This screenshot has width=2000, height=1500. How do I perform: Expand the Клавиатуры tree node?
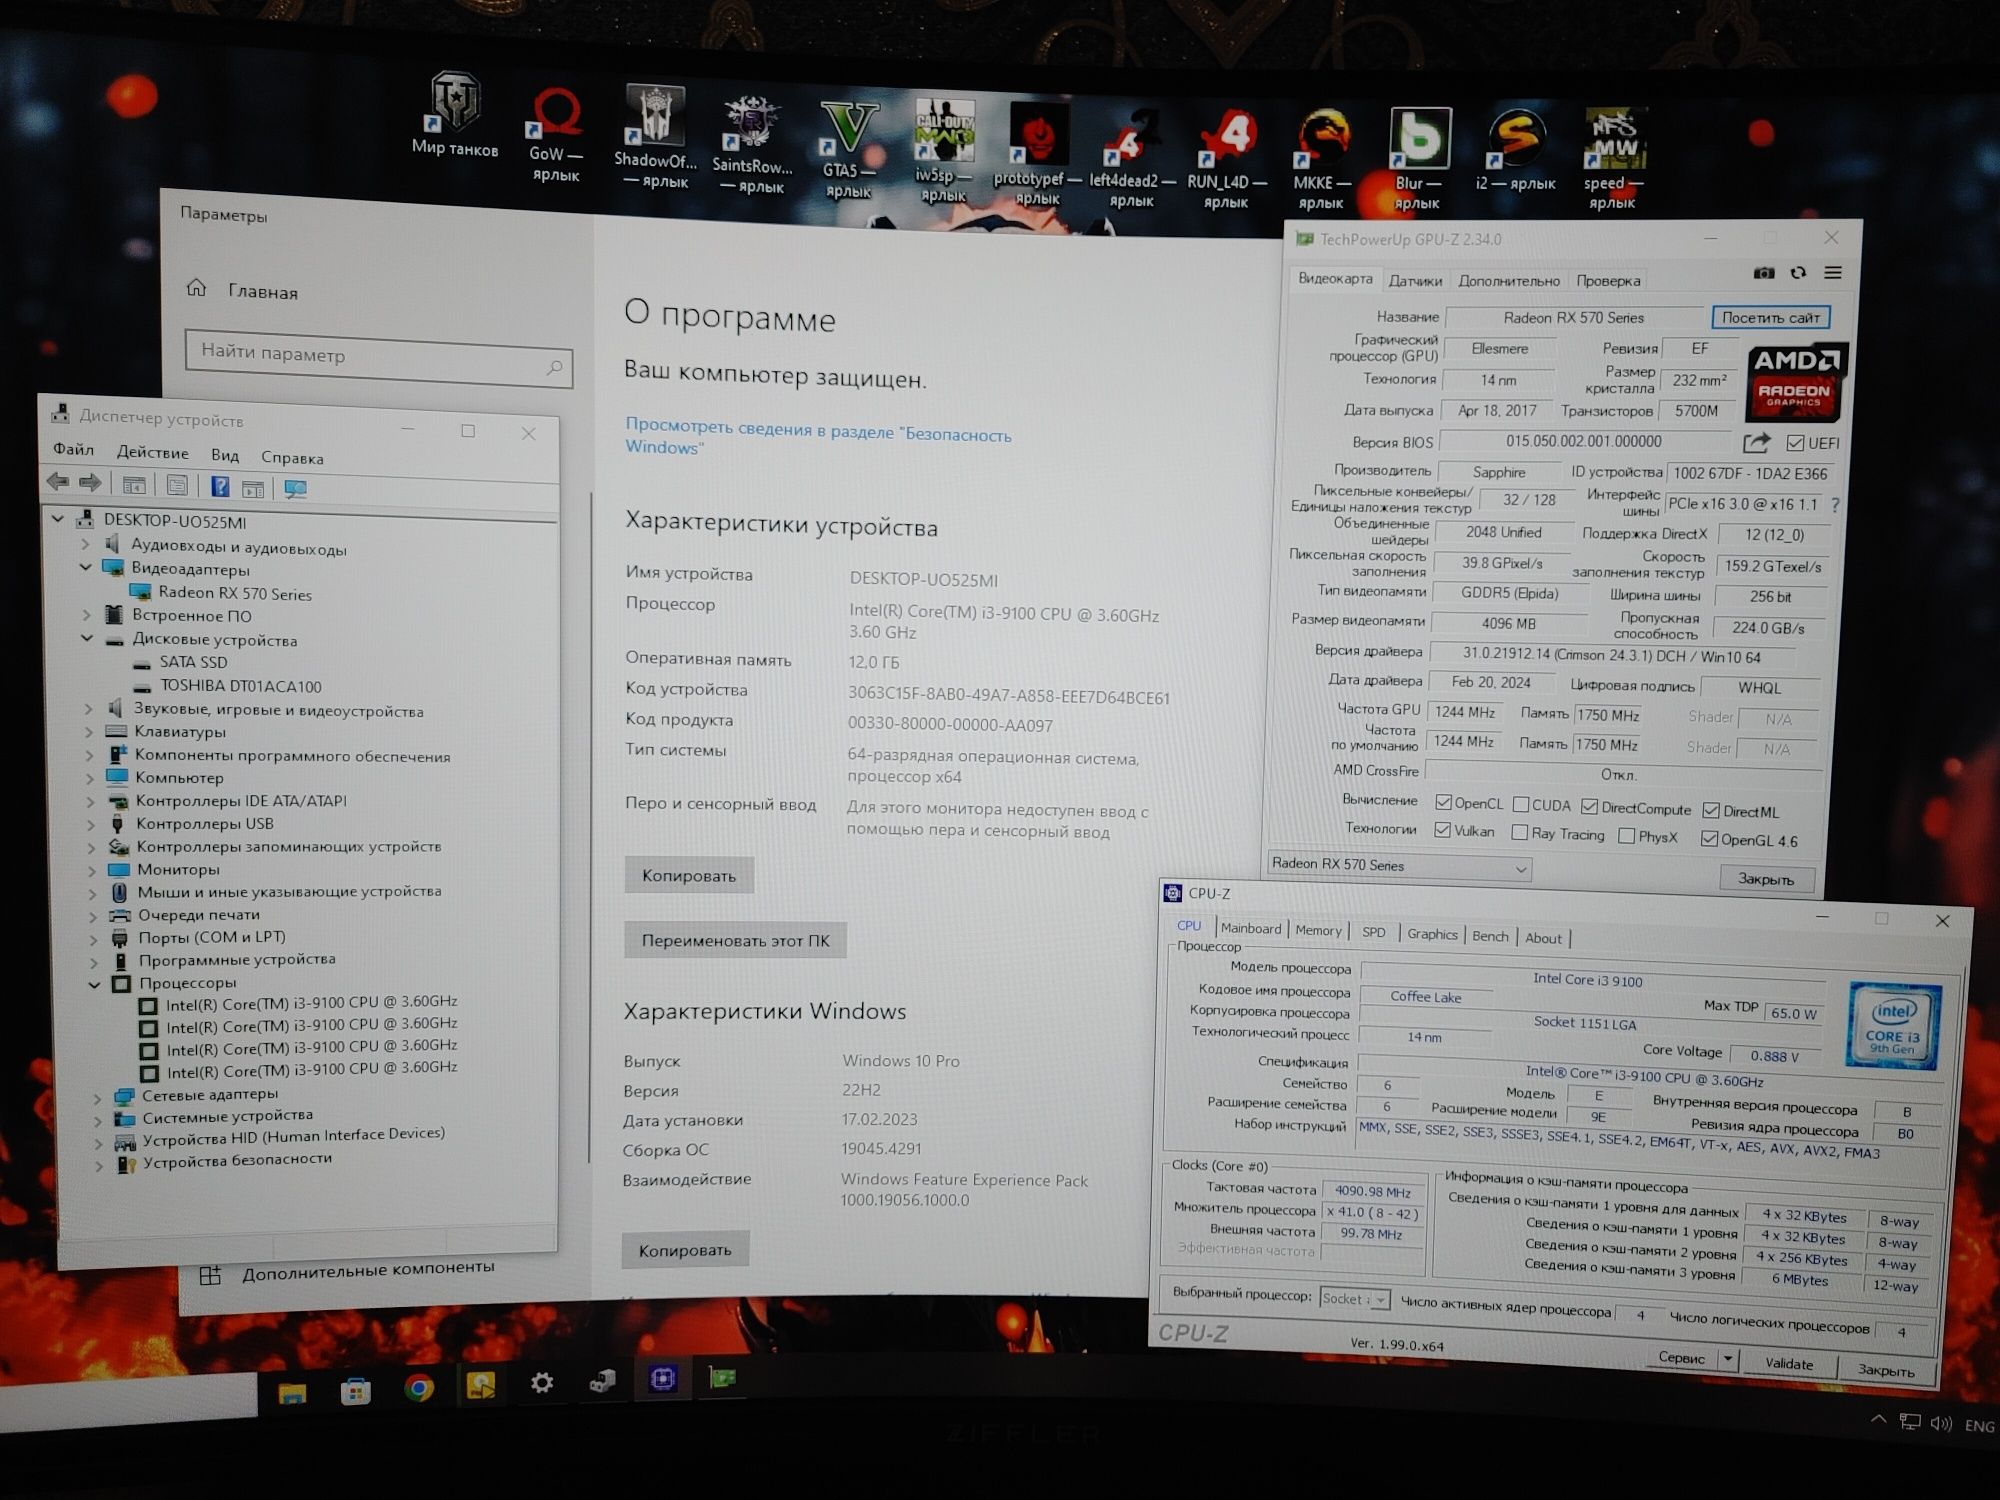coord(89,732)
